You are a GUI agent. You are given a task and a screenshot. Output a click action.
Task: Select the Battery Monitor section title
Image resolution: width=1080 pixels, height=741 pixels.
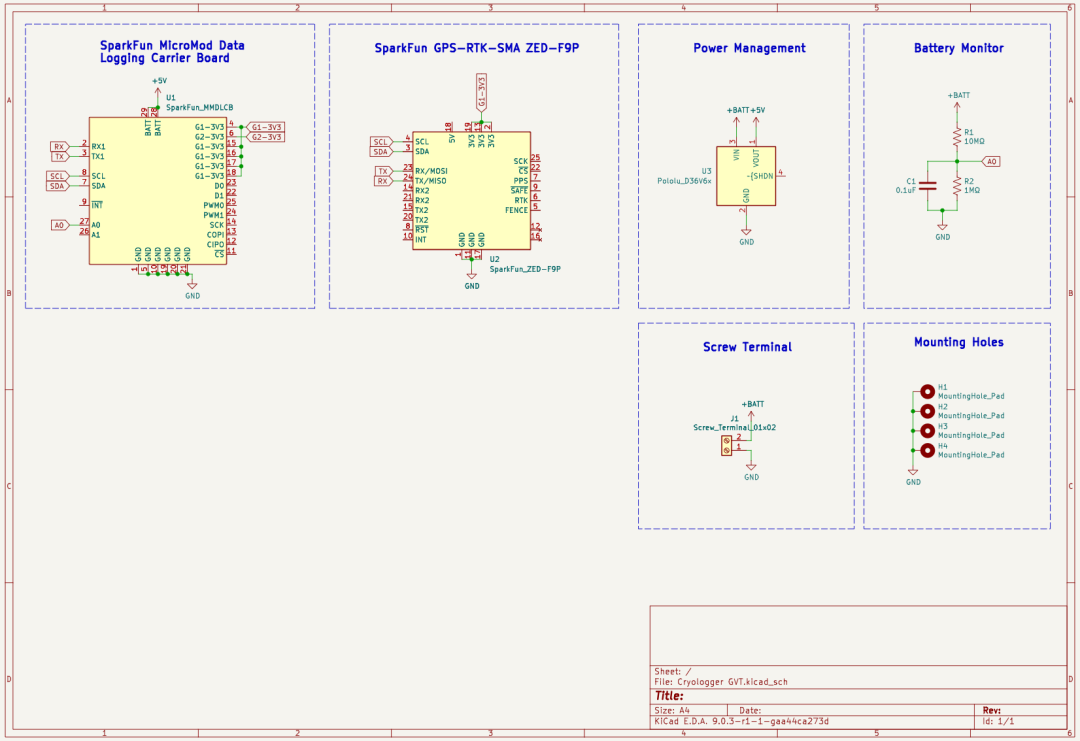click(958, 48)
